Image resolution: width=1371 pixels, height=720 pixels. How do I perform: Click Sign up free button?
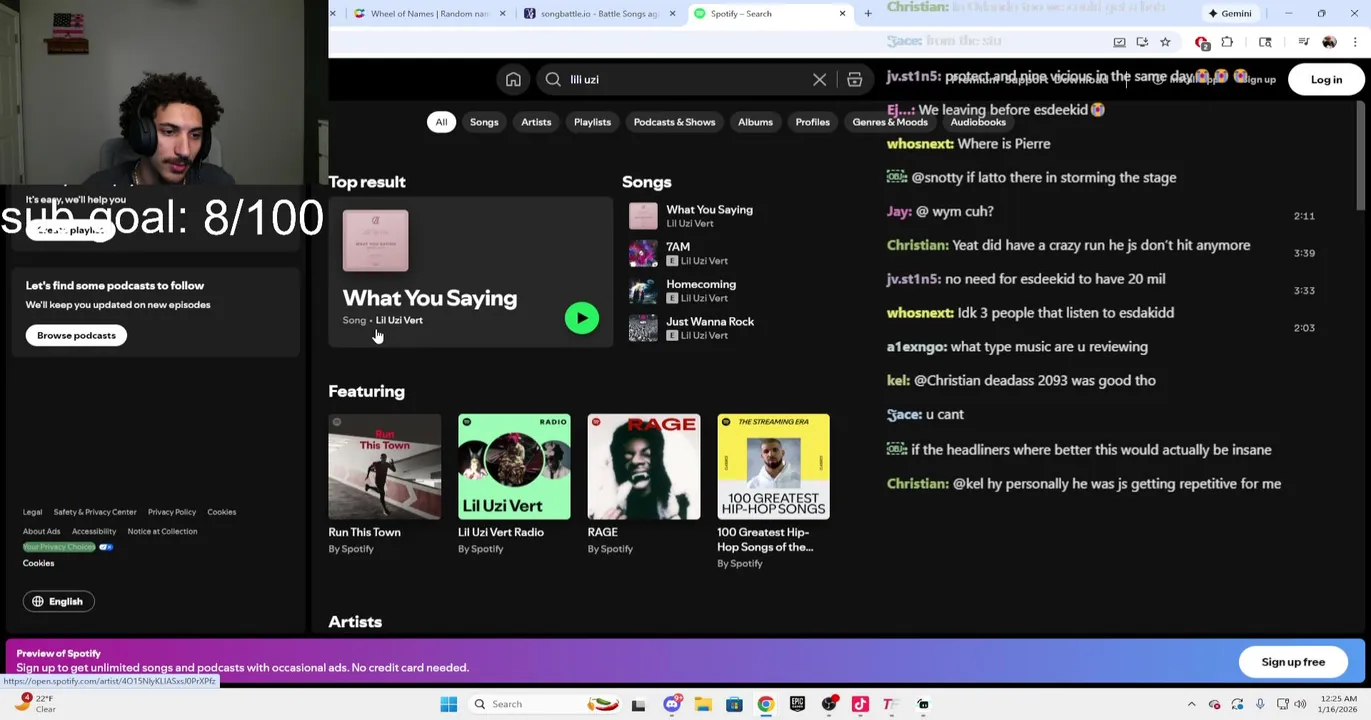pos(1293,662)
